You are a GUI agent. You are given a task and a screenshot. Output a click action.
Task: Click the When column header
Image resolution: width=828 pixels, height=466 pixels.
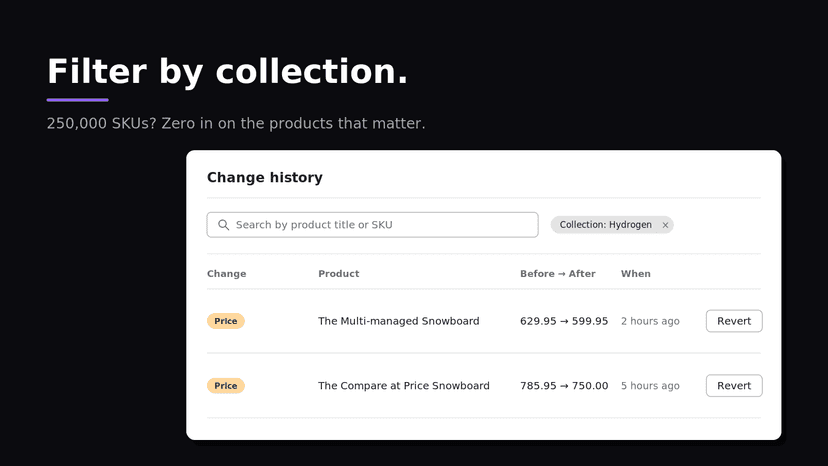coord(636,274)
